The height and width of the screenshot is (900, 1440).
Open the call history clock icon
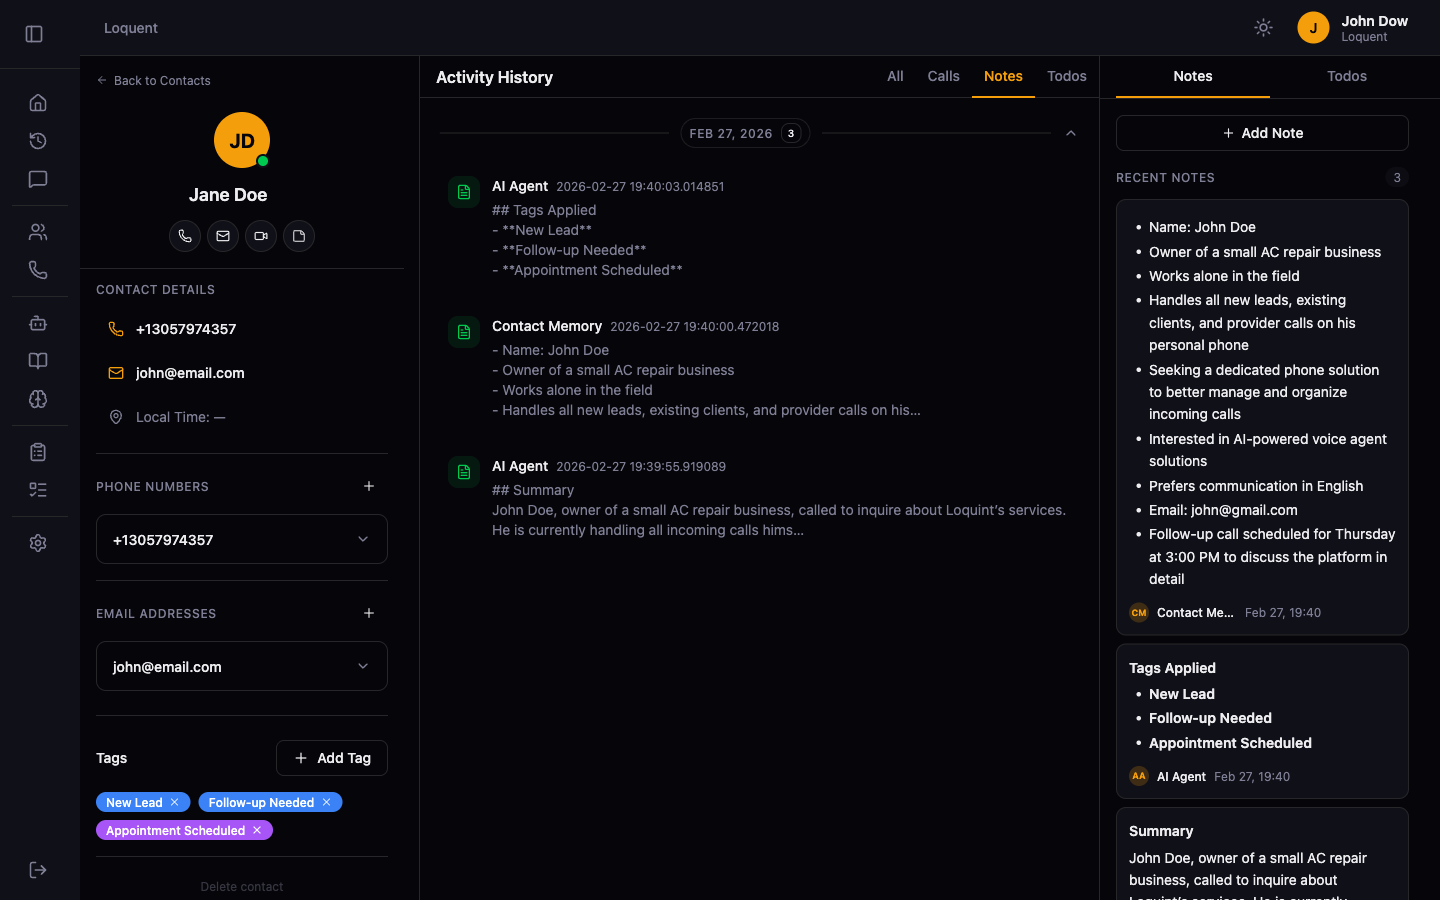pyautogui.click(x=38, y=141)
